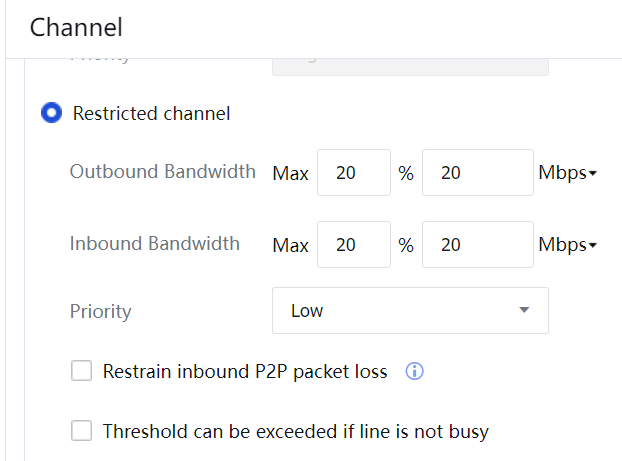622x461 pixels.
Task: Click the greyed-out field above Restricted channel
Action: [x=410, y=66]
